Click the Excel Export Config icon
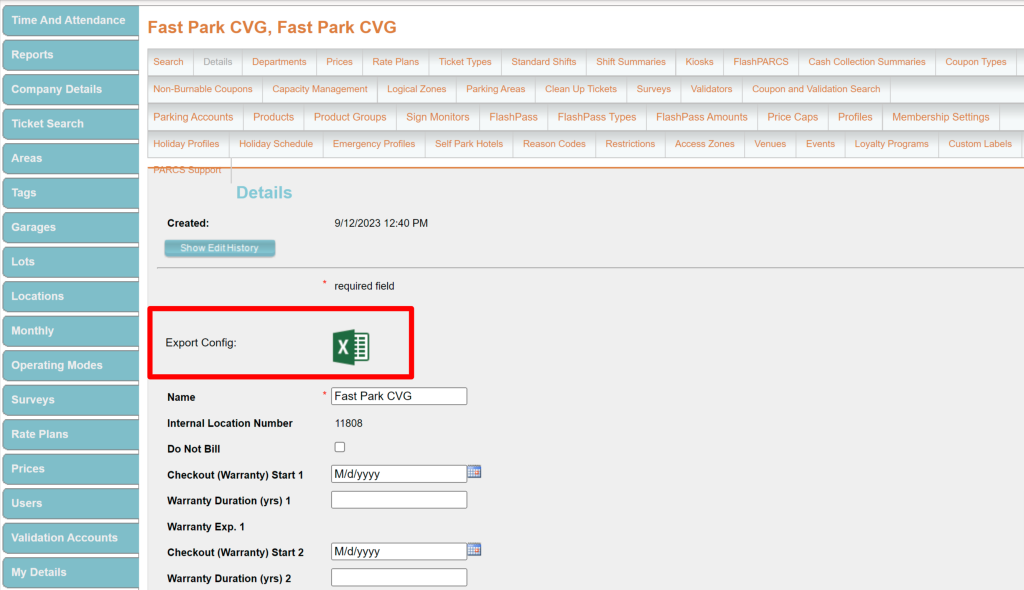 tap(351, 347)
